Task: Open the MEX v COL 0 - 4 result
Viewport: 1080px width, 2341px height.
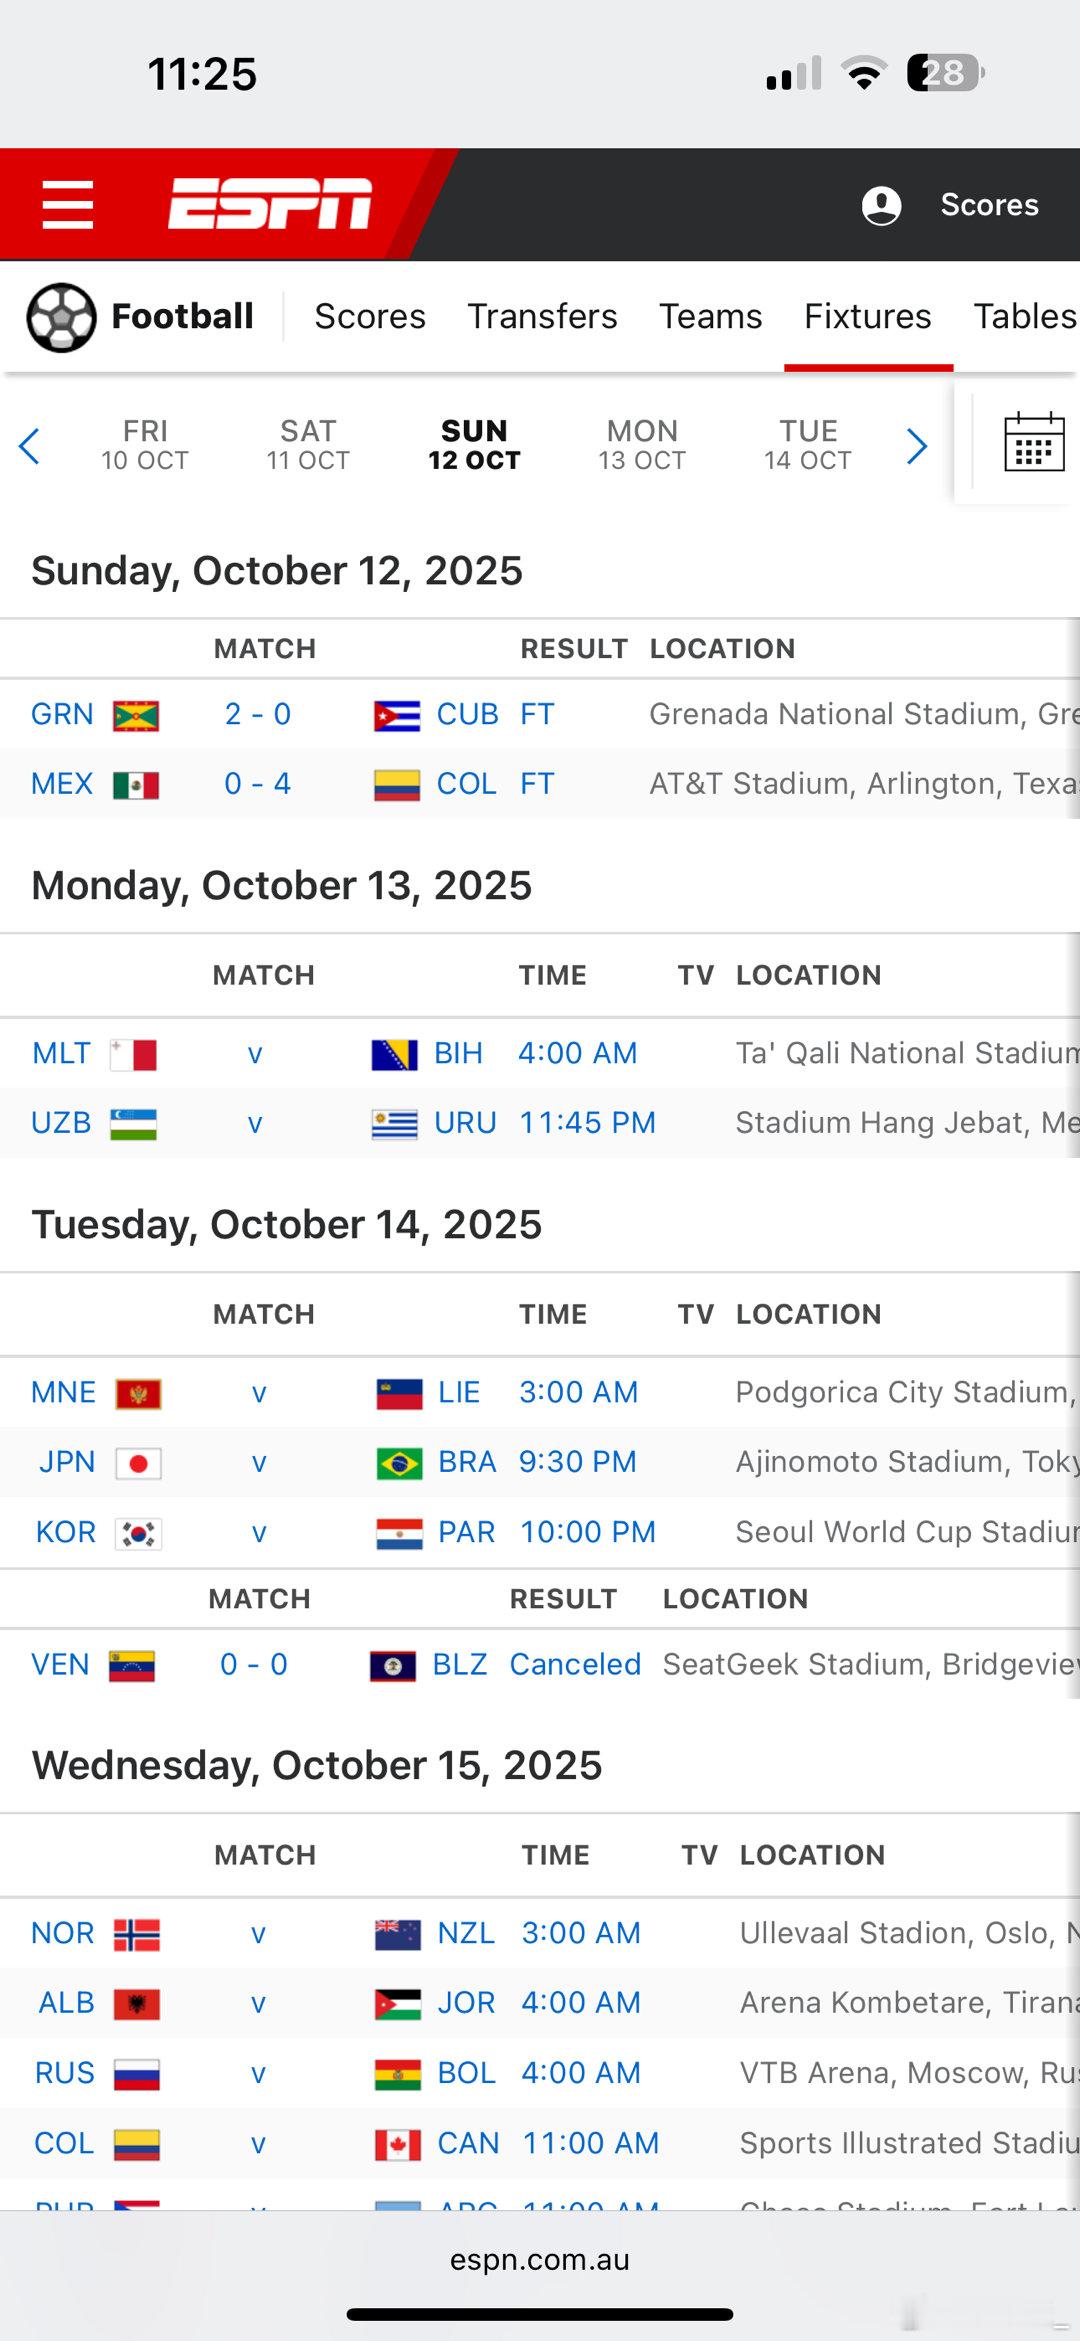Action: tap(257, 784)
